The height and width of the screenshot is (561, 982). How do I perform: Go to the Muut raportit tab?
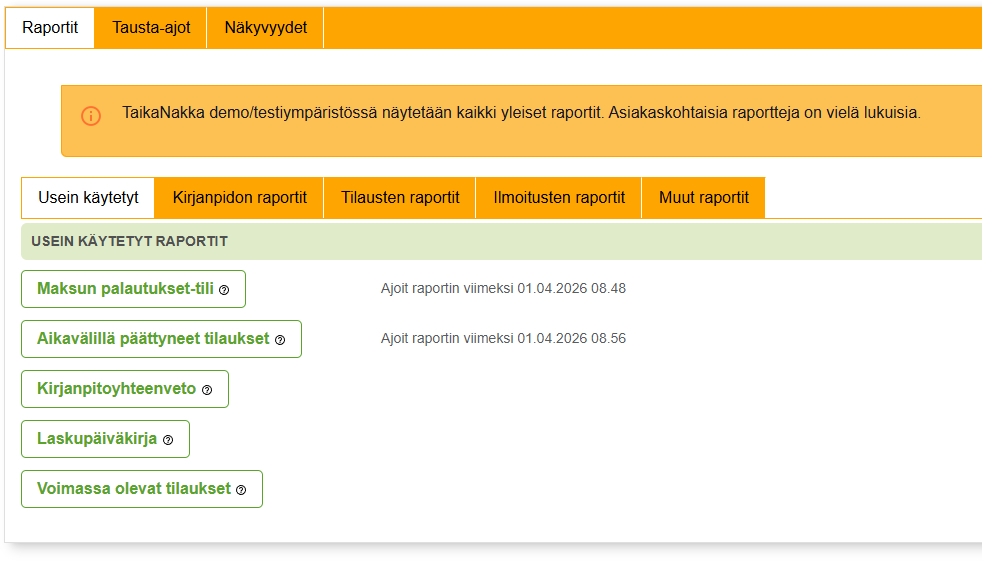[x=704, y=198]
